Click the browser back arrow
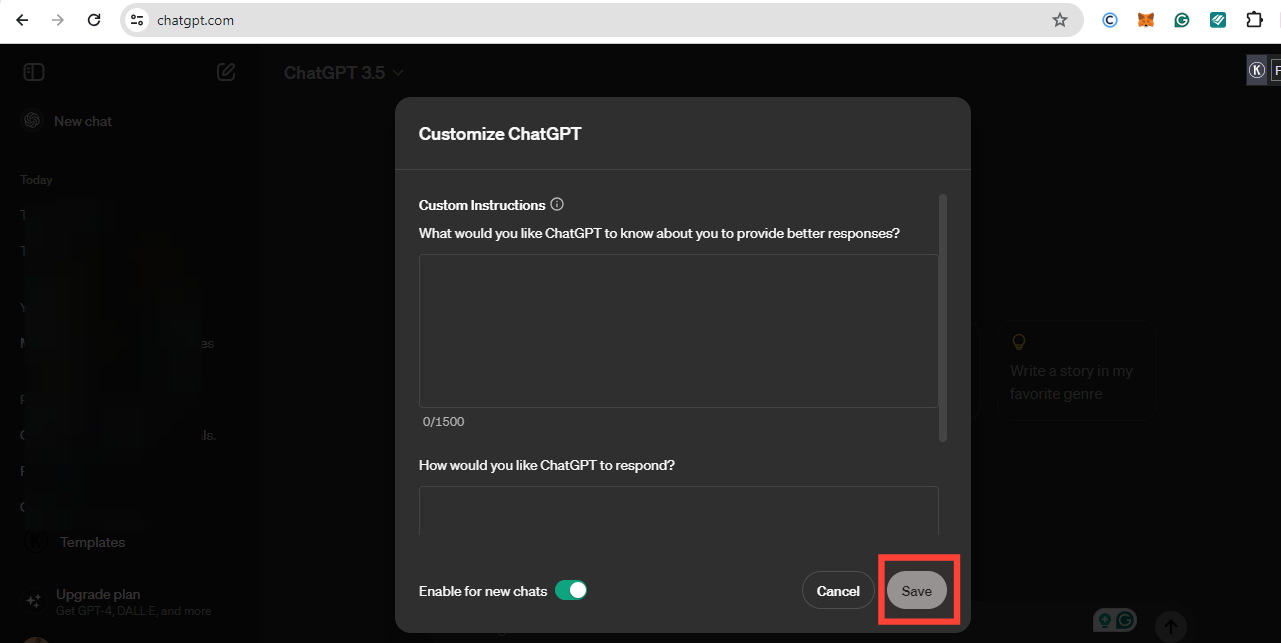This screenshot has height=643, width=1281. (22, 20)
